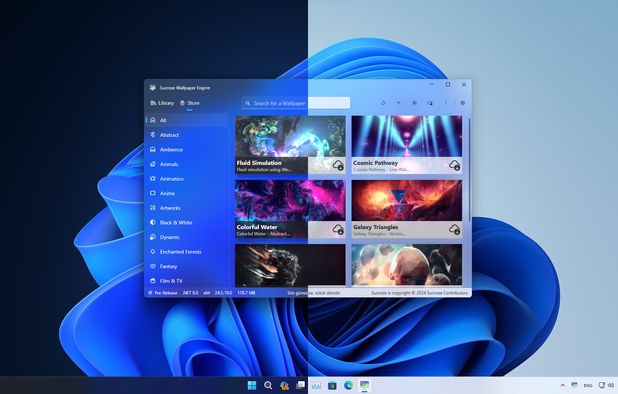
Task: Download Galaxy Triangles via cloud icon
Action: click(455, 229)
